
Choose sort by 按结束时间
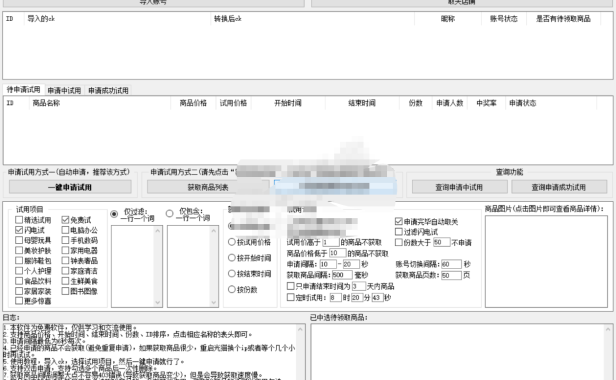click(x=232, y=274)
